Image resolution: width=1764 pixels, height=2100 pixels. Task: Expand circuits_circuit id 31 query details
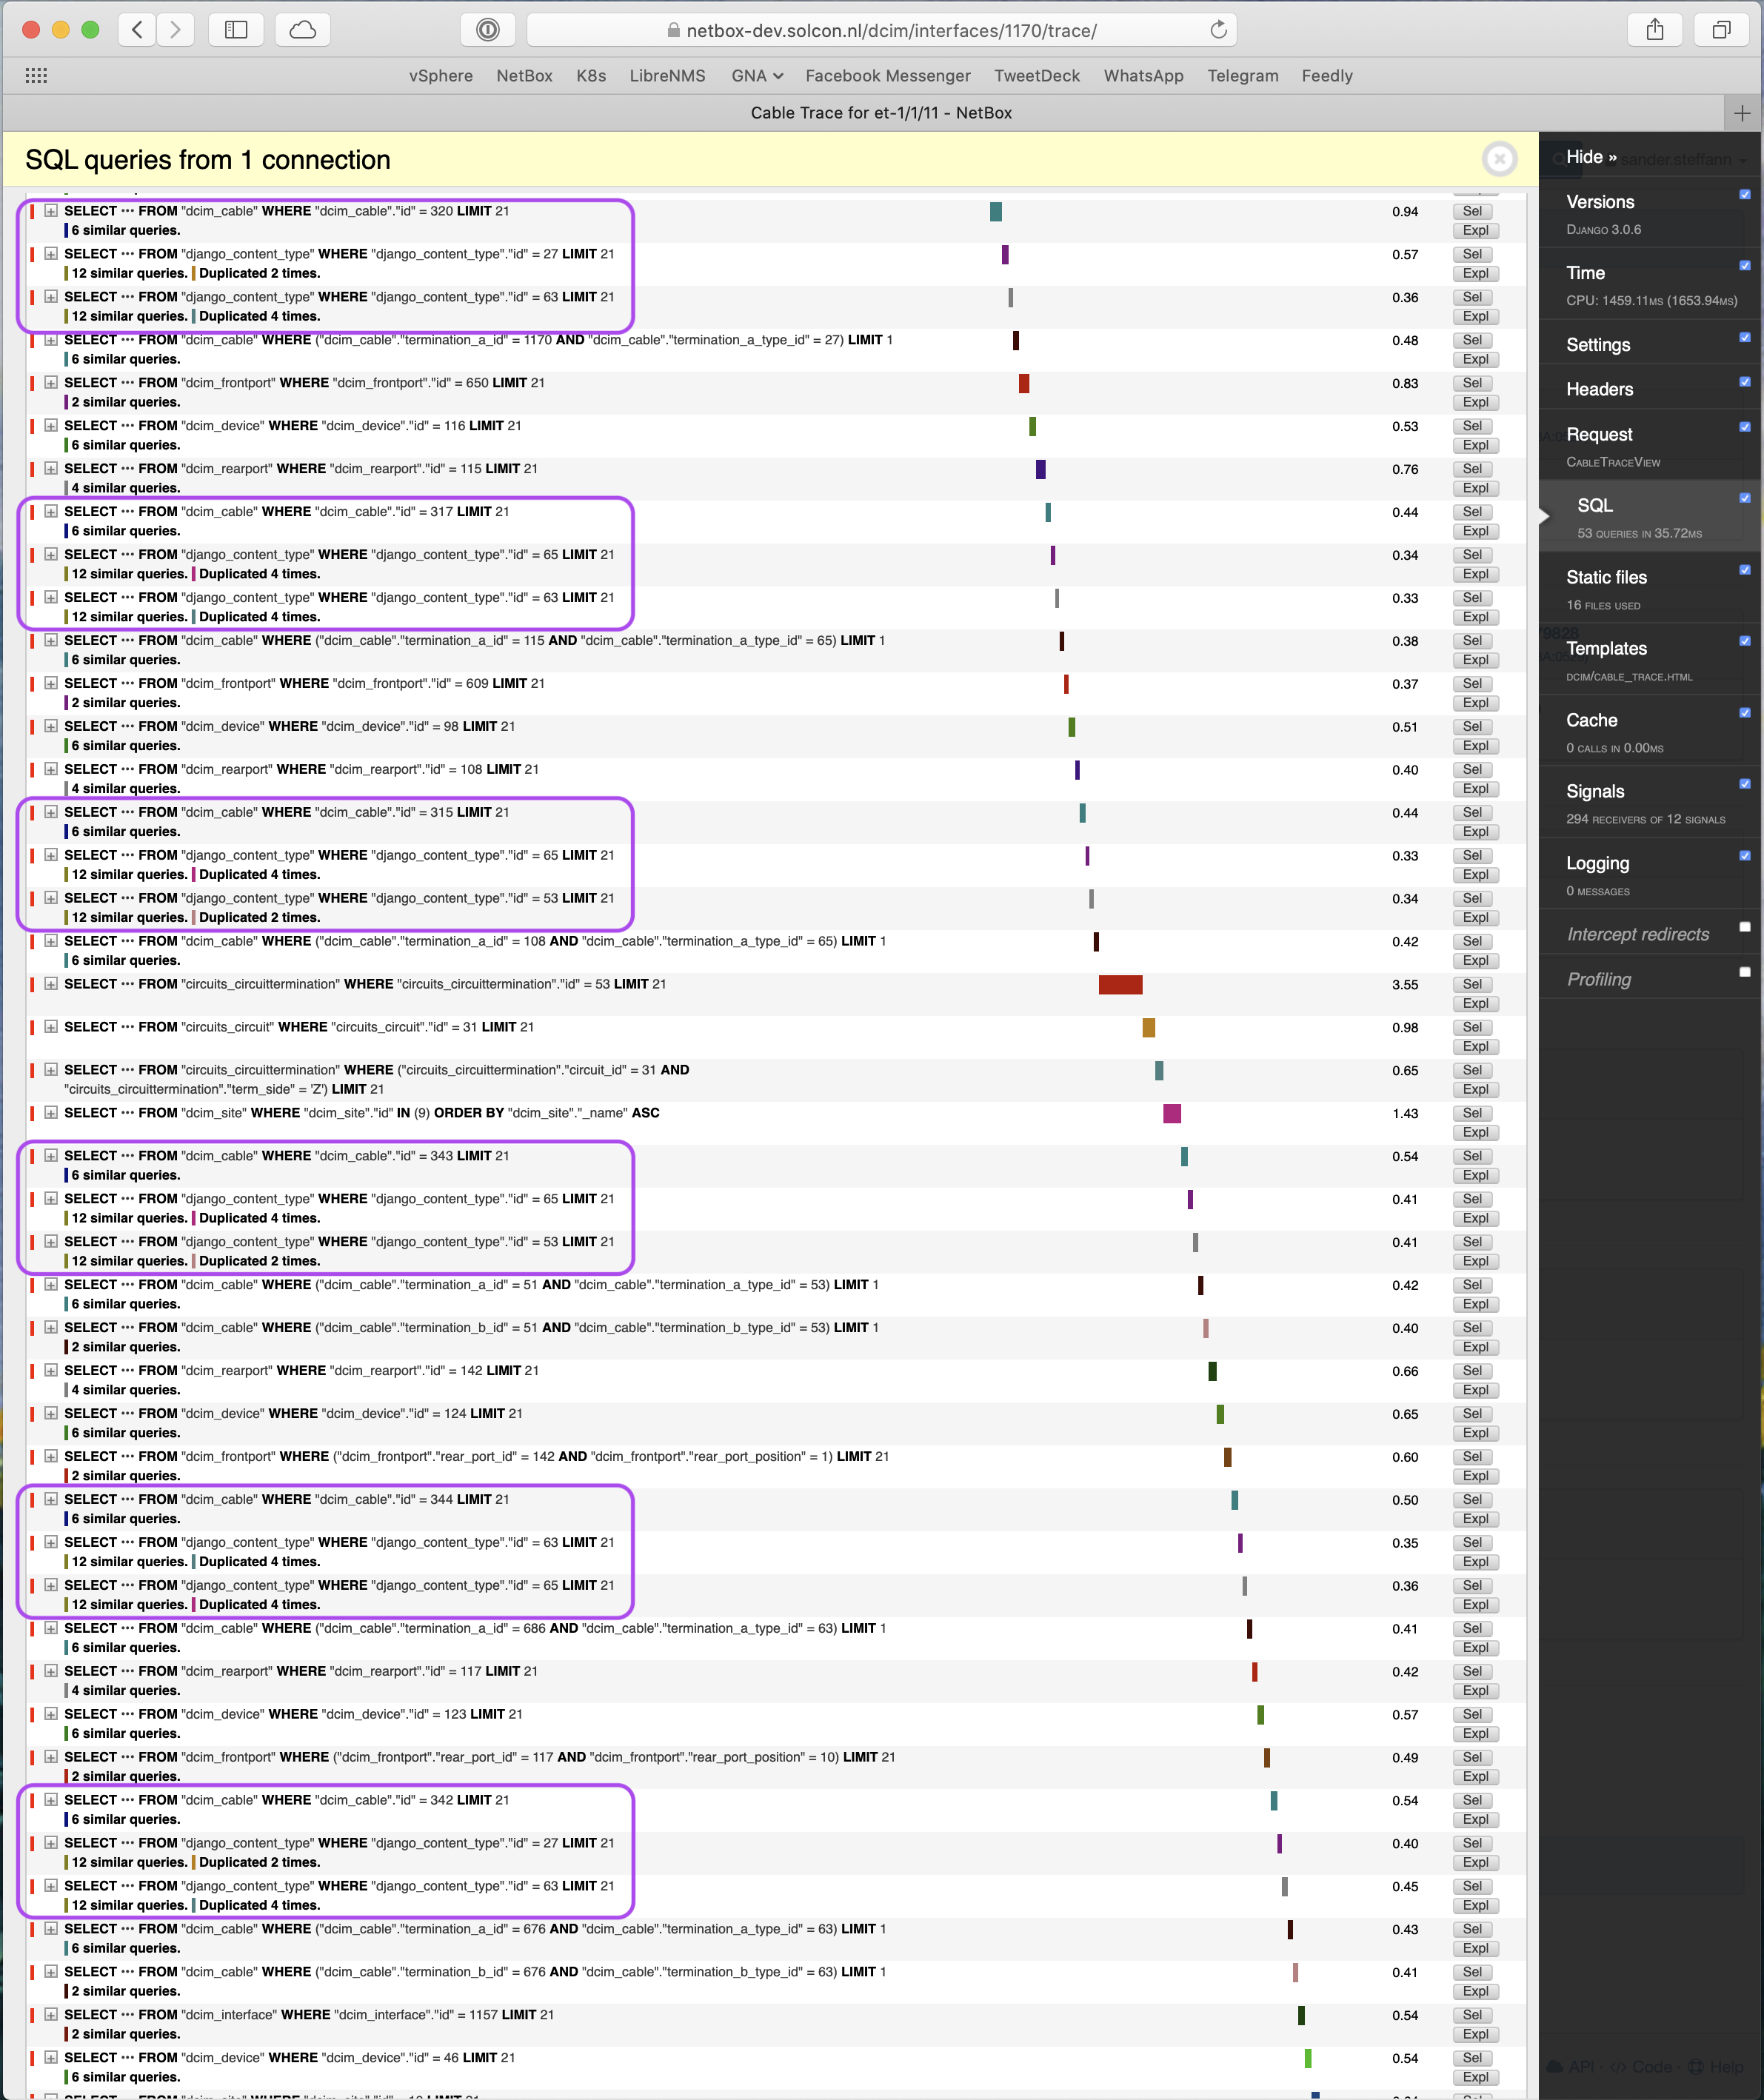pos(51,1027)
